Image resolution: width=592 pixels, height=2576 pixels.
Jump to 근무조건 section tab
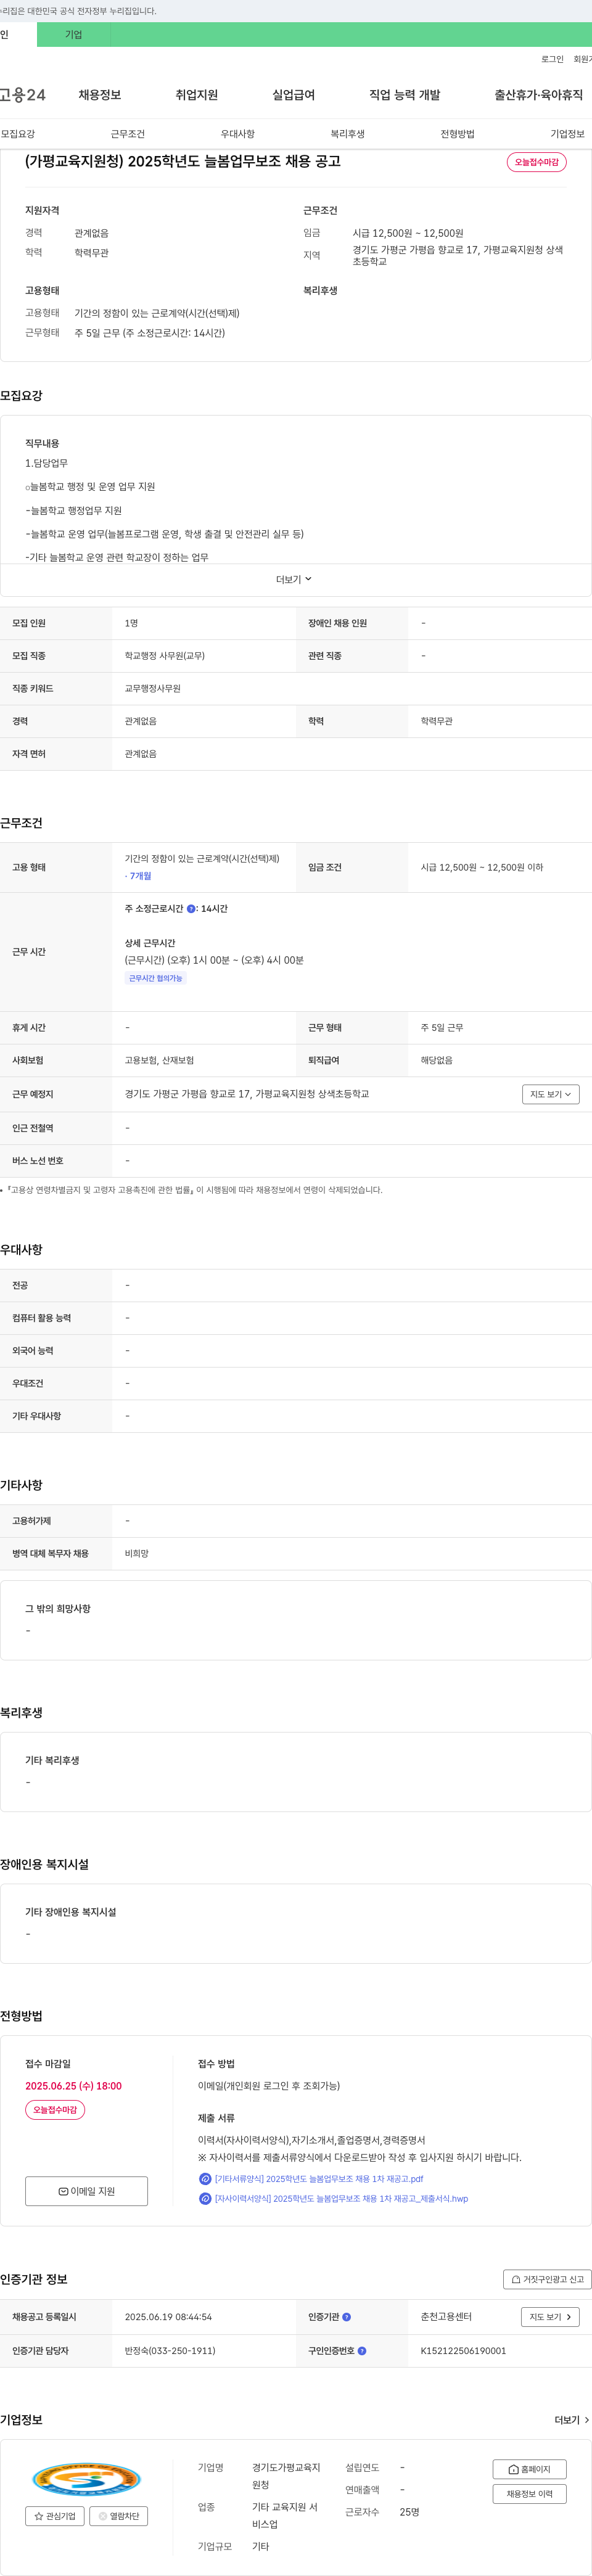point(128,134)
